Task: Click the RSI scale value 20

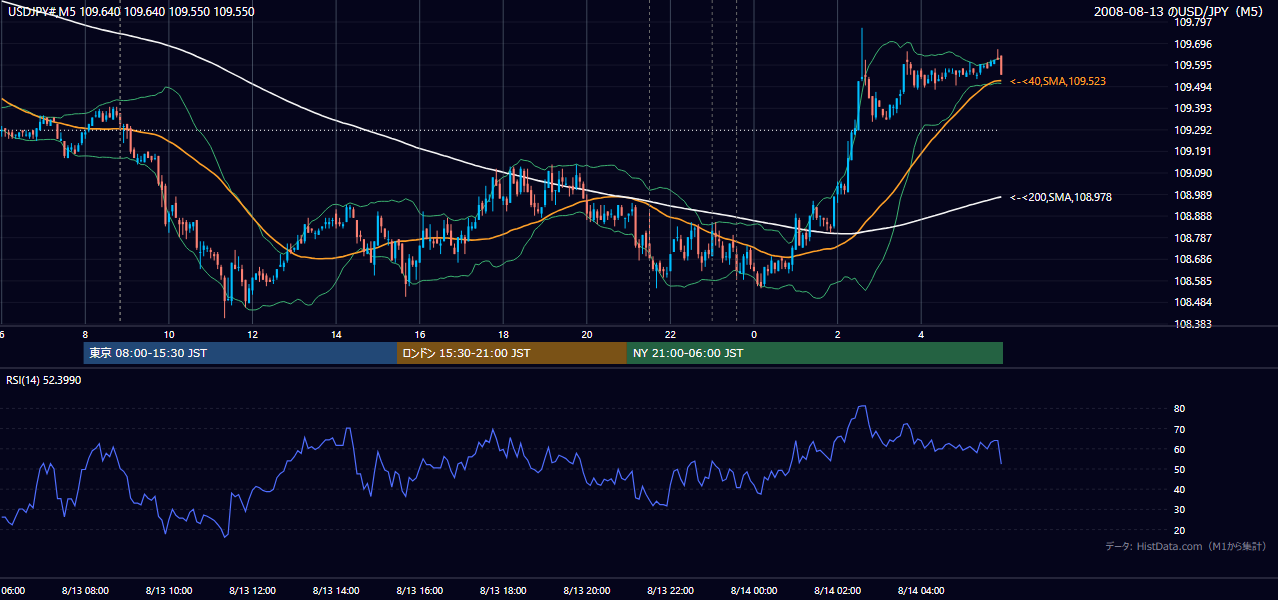Action: point(1179,530)
